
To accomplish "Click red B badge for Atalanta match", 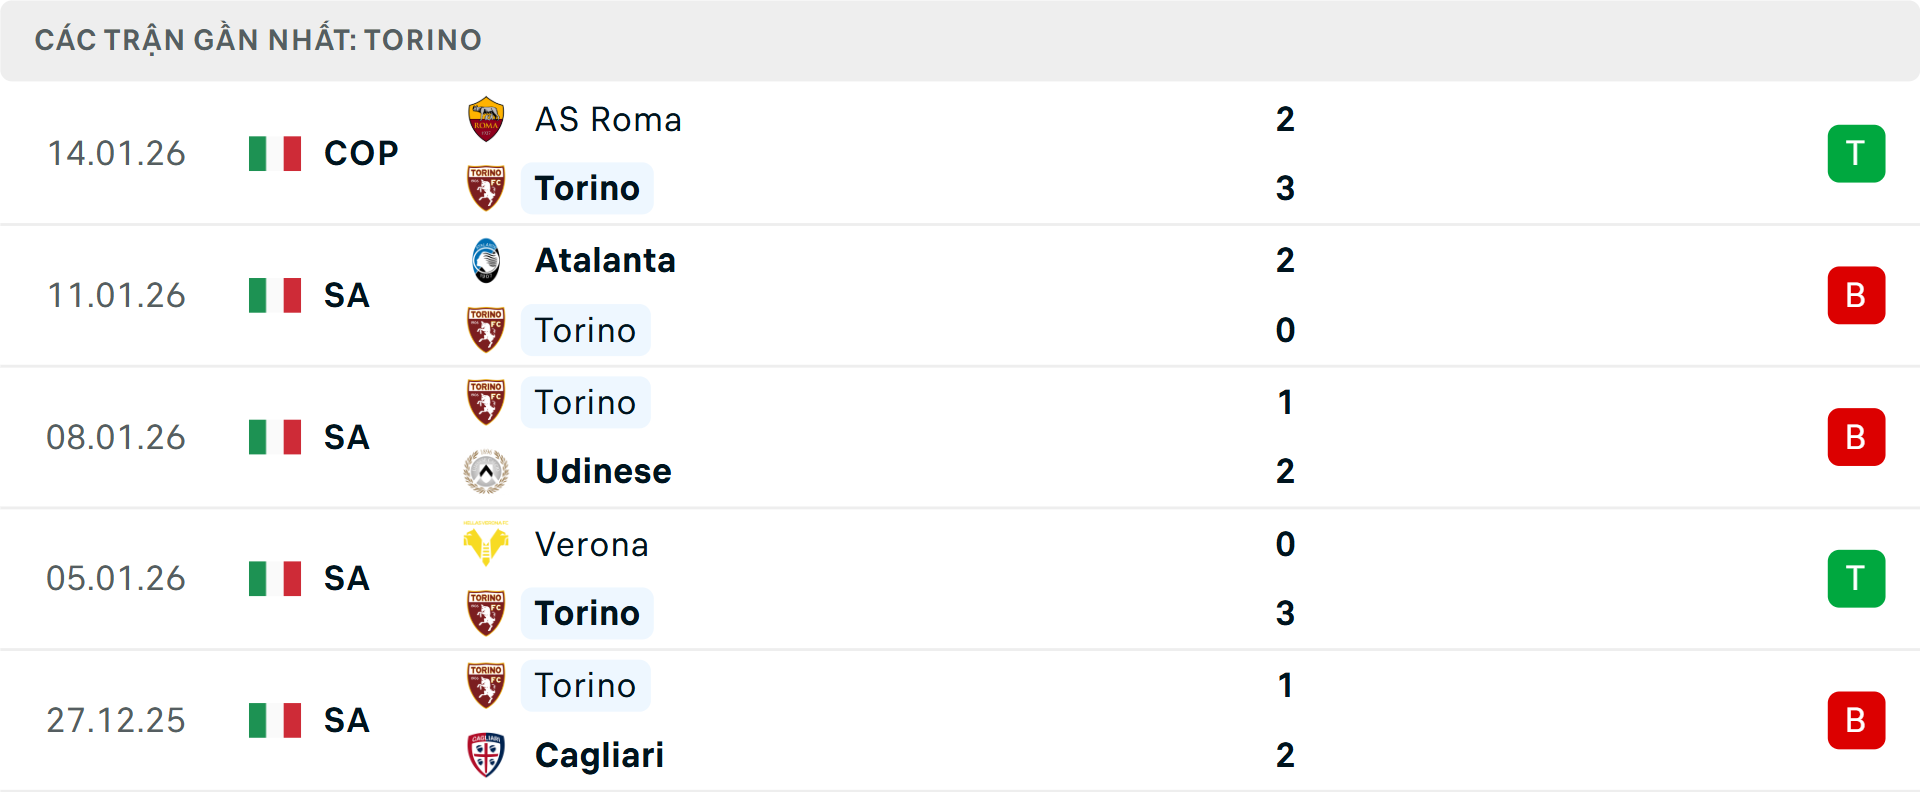I will [1856, 296].
